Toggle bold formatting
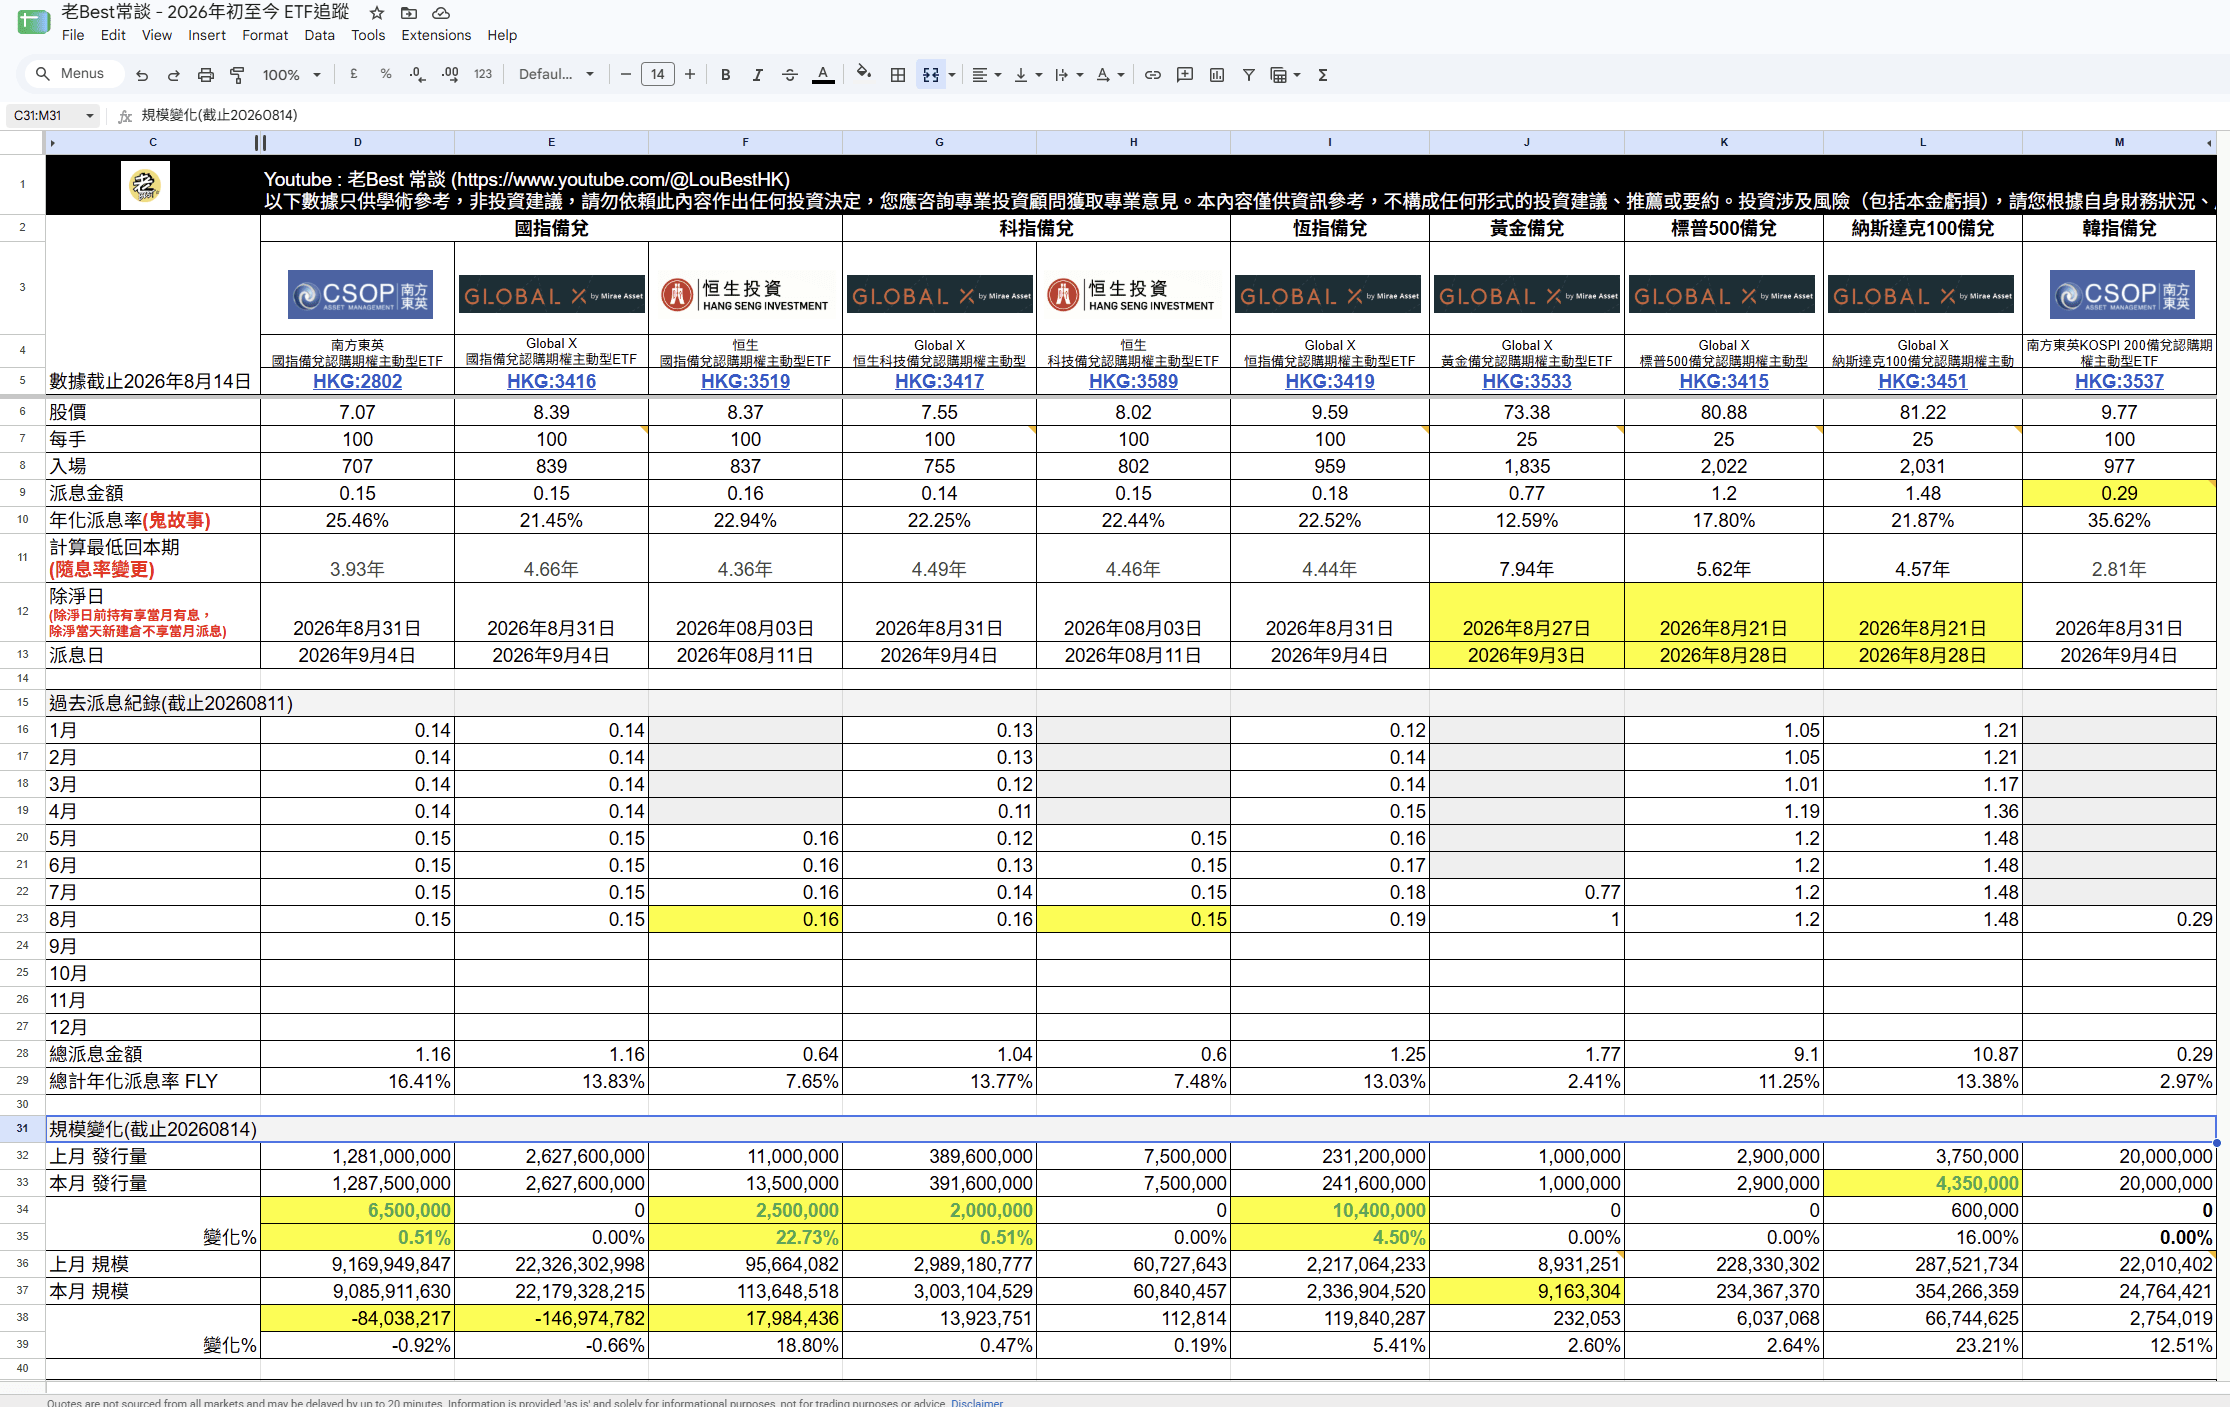Screen dimensions: 2230x1407 point(726,75)
